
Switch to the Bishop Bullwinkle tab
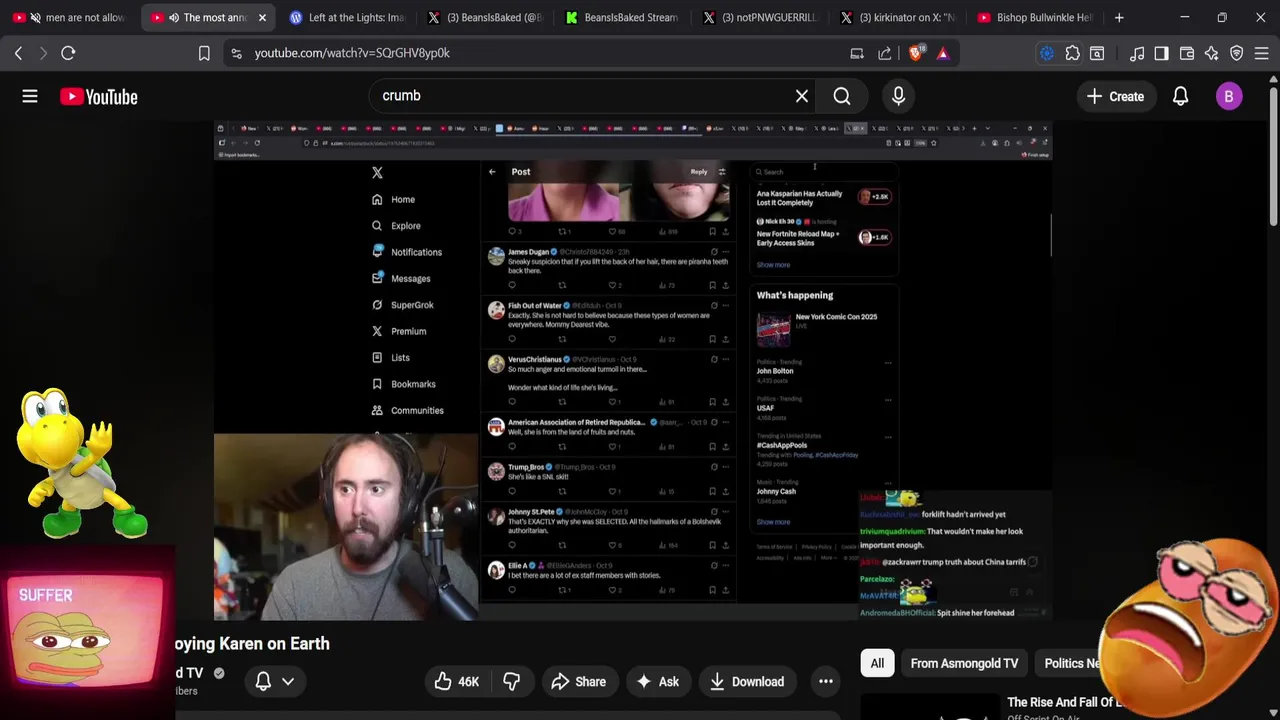1036,17
